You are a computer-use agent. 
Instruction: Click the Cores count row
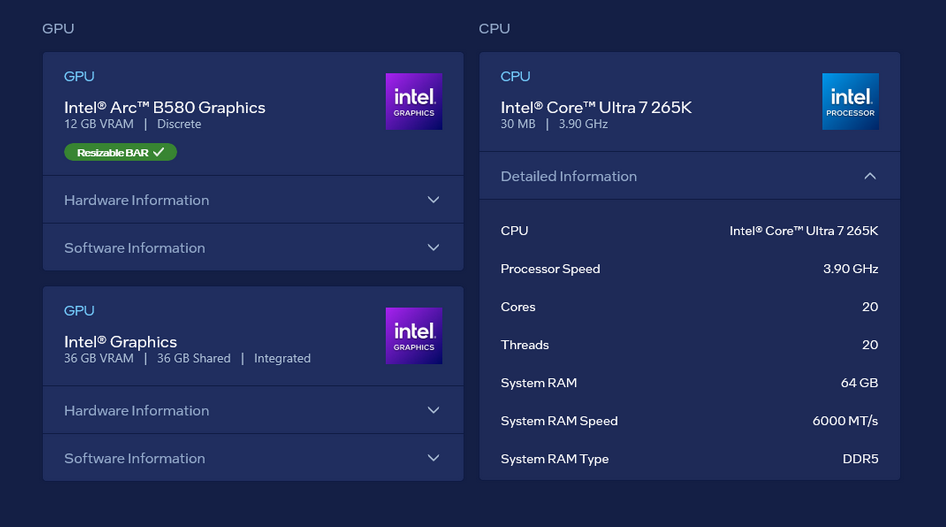(689, 307)
